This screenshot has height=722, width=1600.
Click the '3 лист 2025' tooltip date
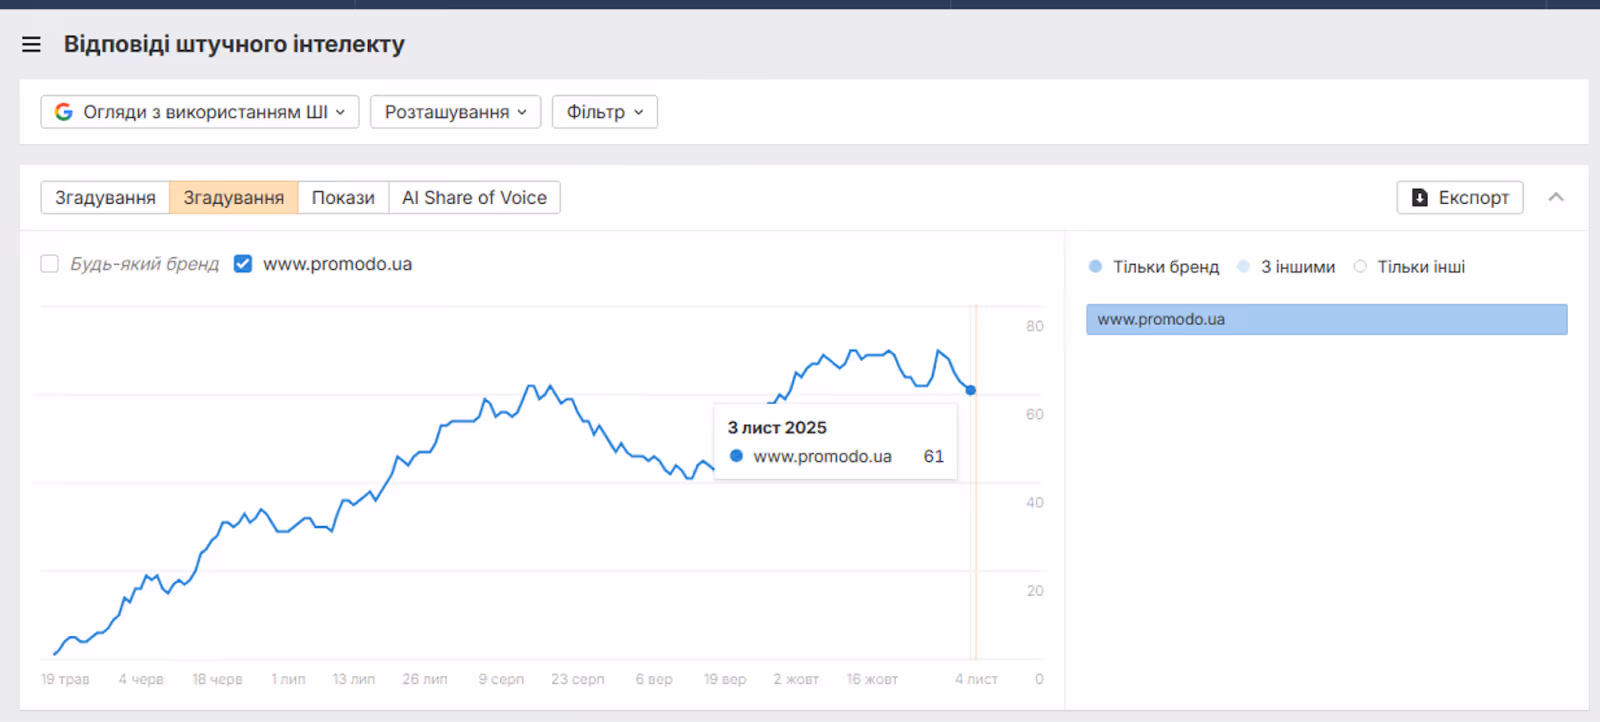(777, 428)
